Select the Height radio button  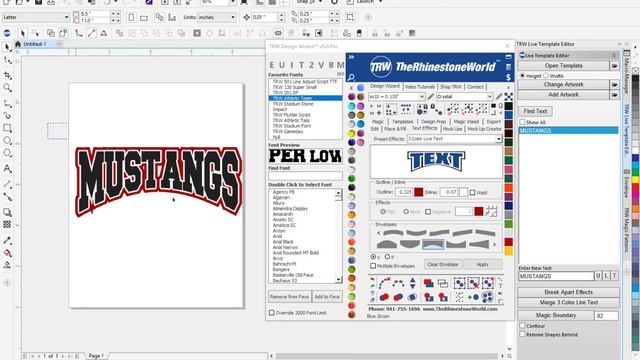point(522,76)
